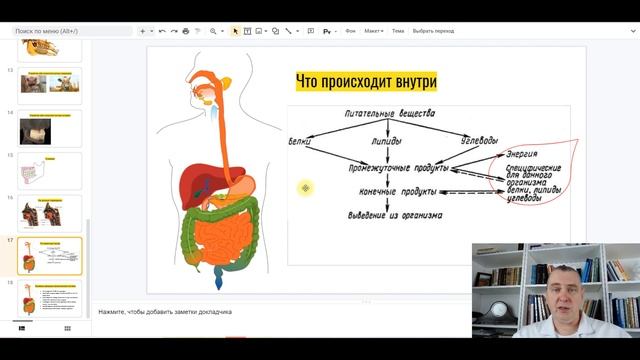Click the new slide plus button
The image size is (640, 360).
[x=142, y=31]
